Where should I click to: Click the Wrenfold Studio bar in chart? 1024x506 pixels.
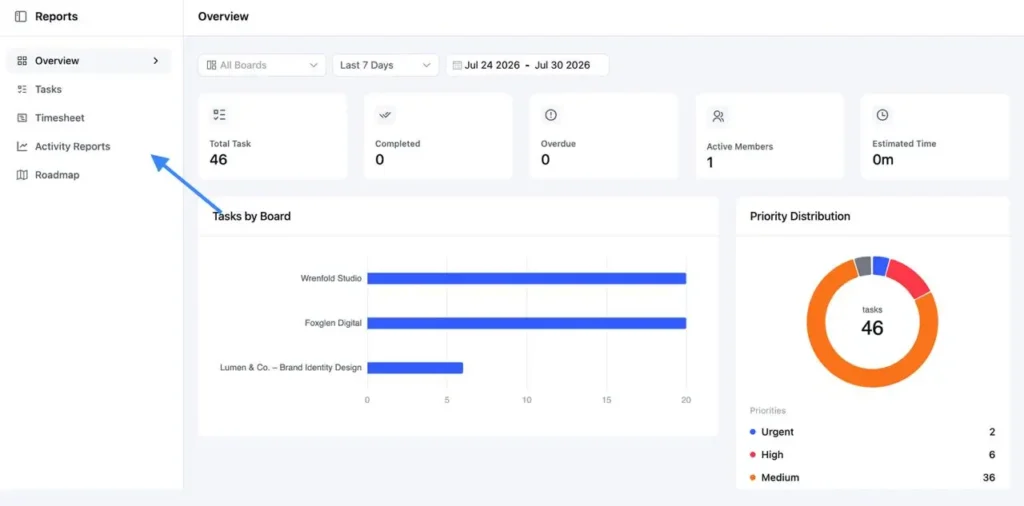click(526, 279)
